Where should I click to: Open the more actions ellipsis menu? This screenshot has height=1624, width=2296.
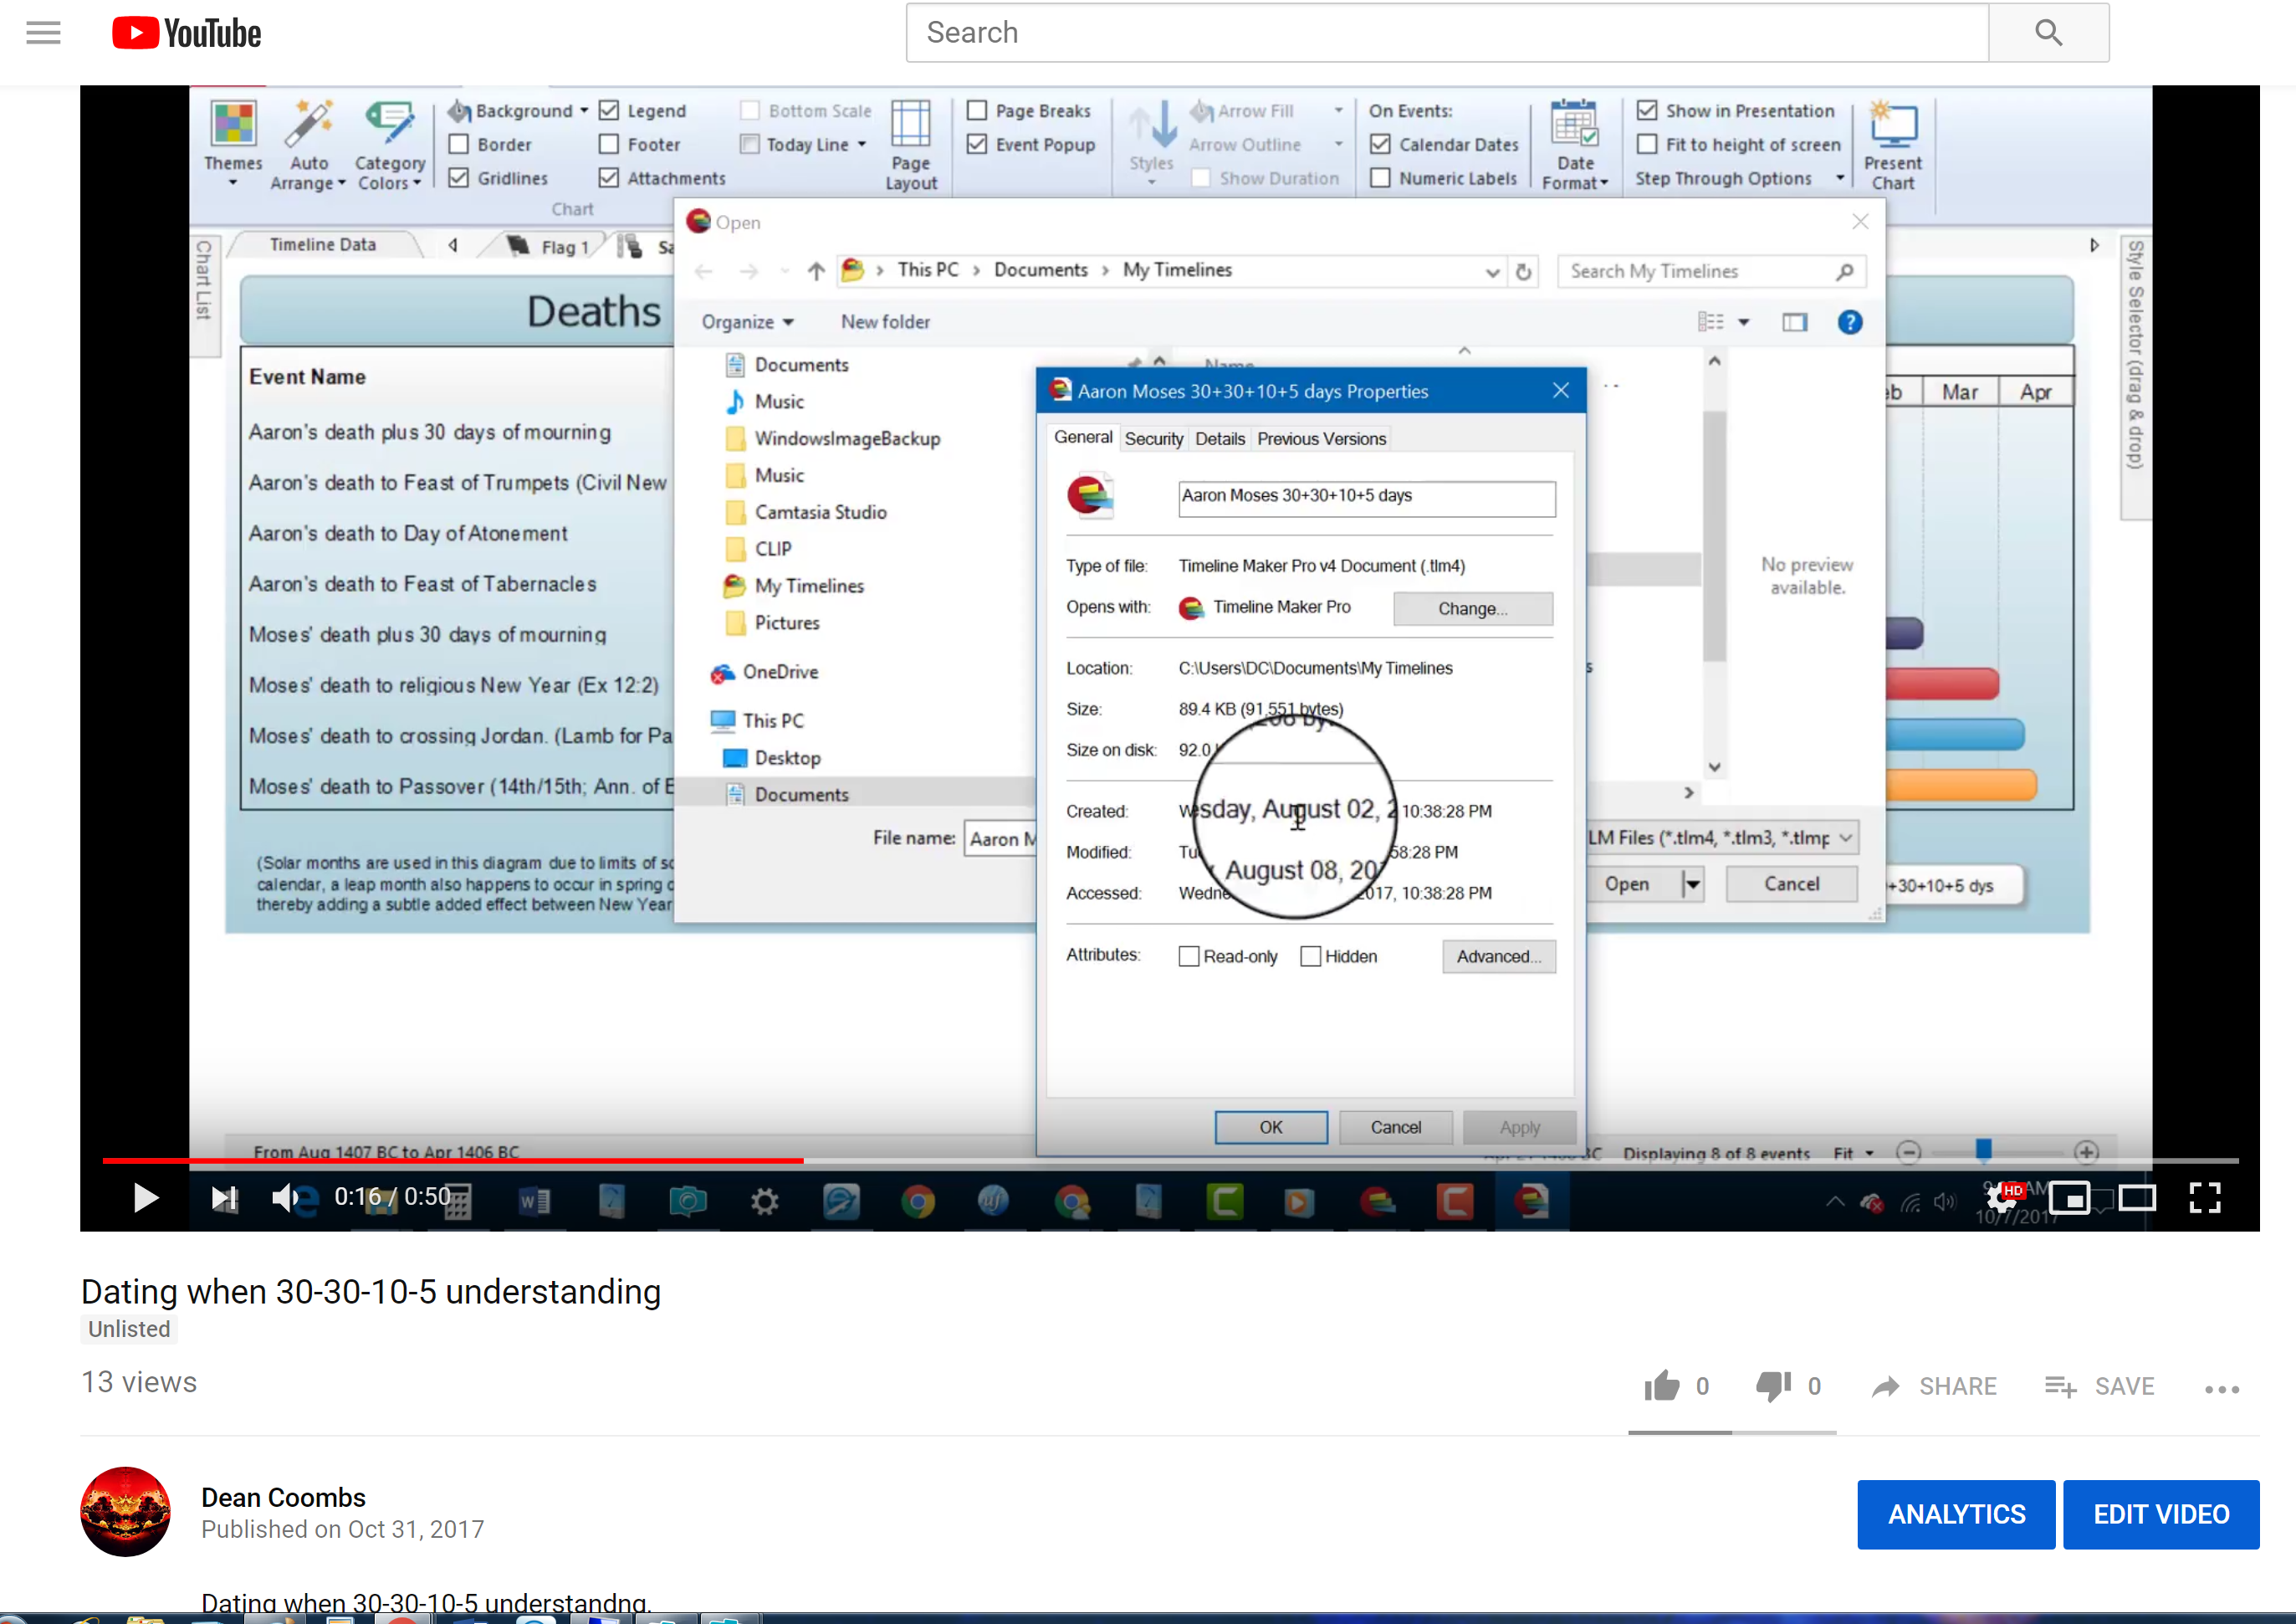pyautogui.click(x=2221, y=1388)
